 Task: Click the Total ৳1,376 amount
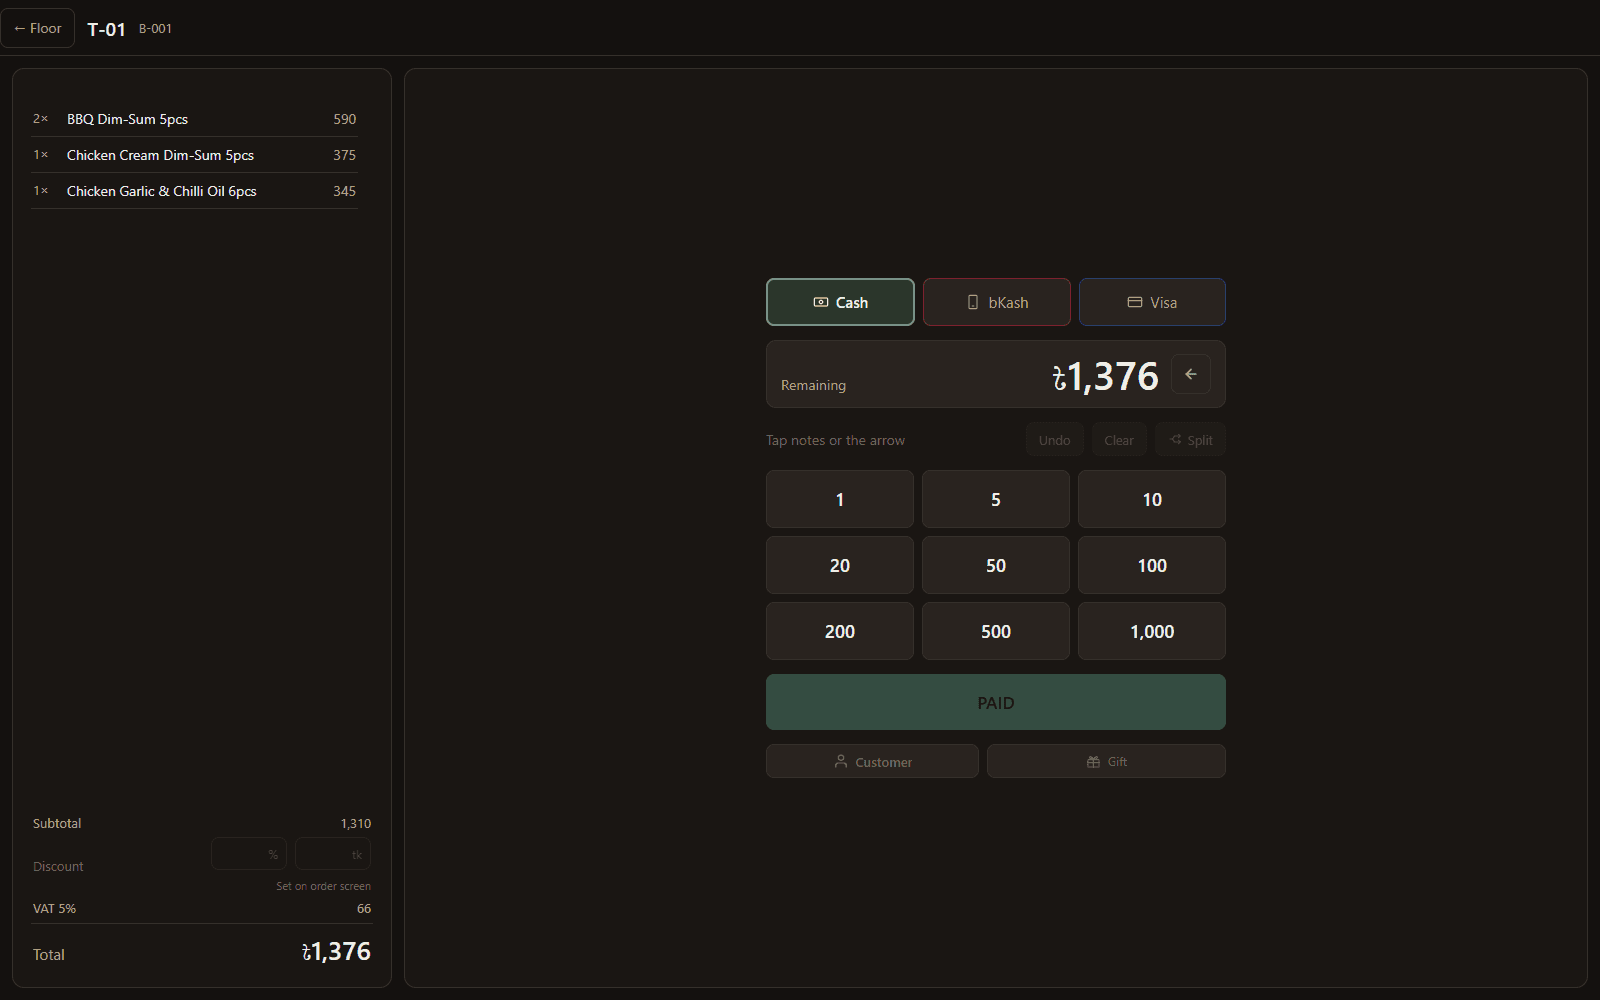336,951
